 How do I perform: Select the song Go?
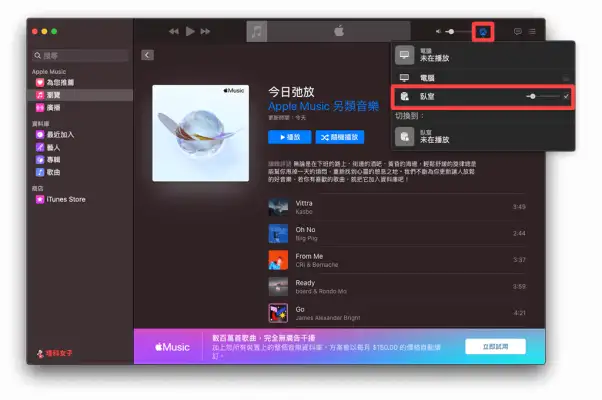[x=397, y=313]
